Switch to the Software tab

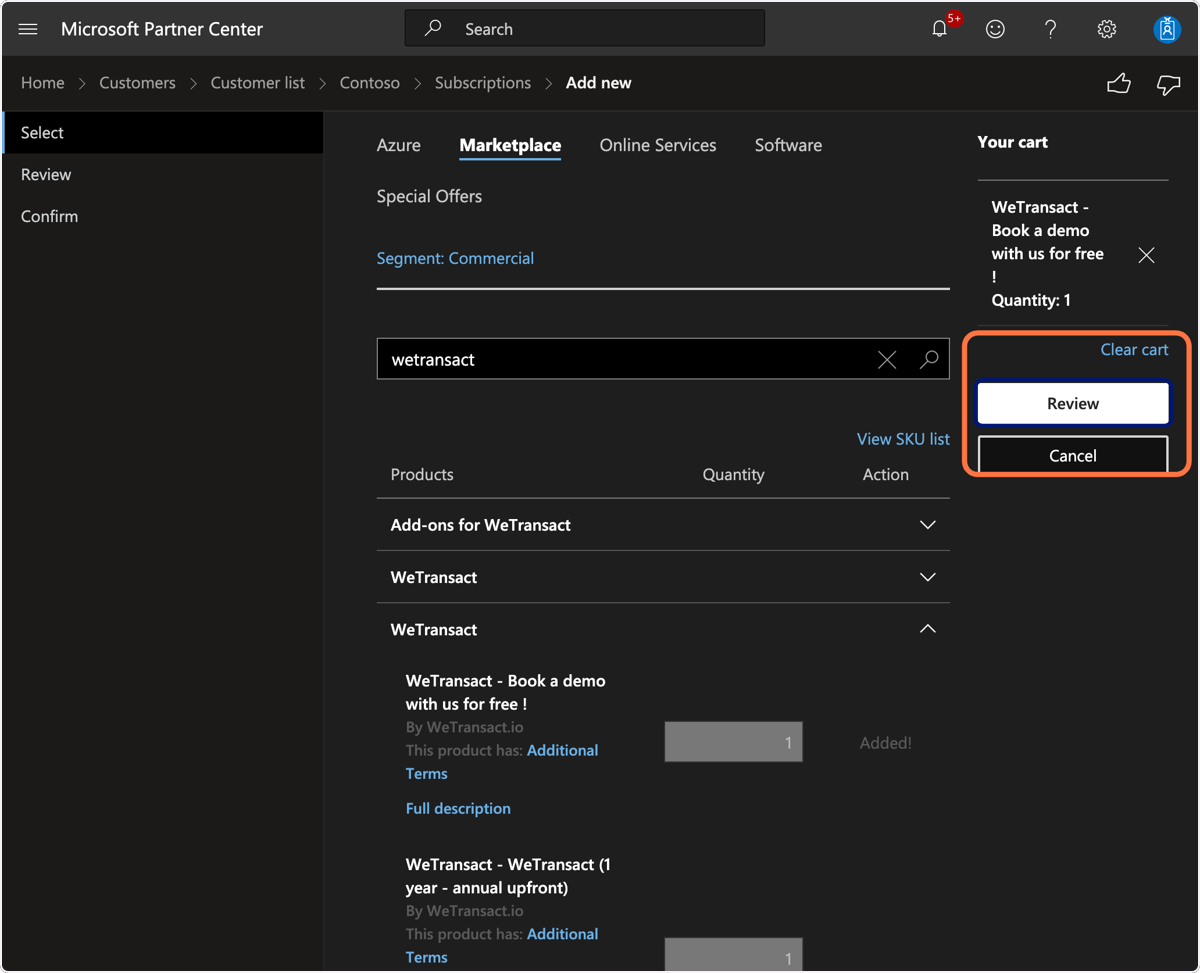(x=788, y=145)
